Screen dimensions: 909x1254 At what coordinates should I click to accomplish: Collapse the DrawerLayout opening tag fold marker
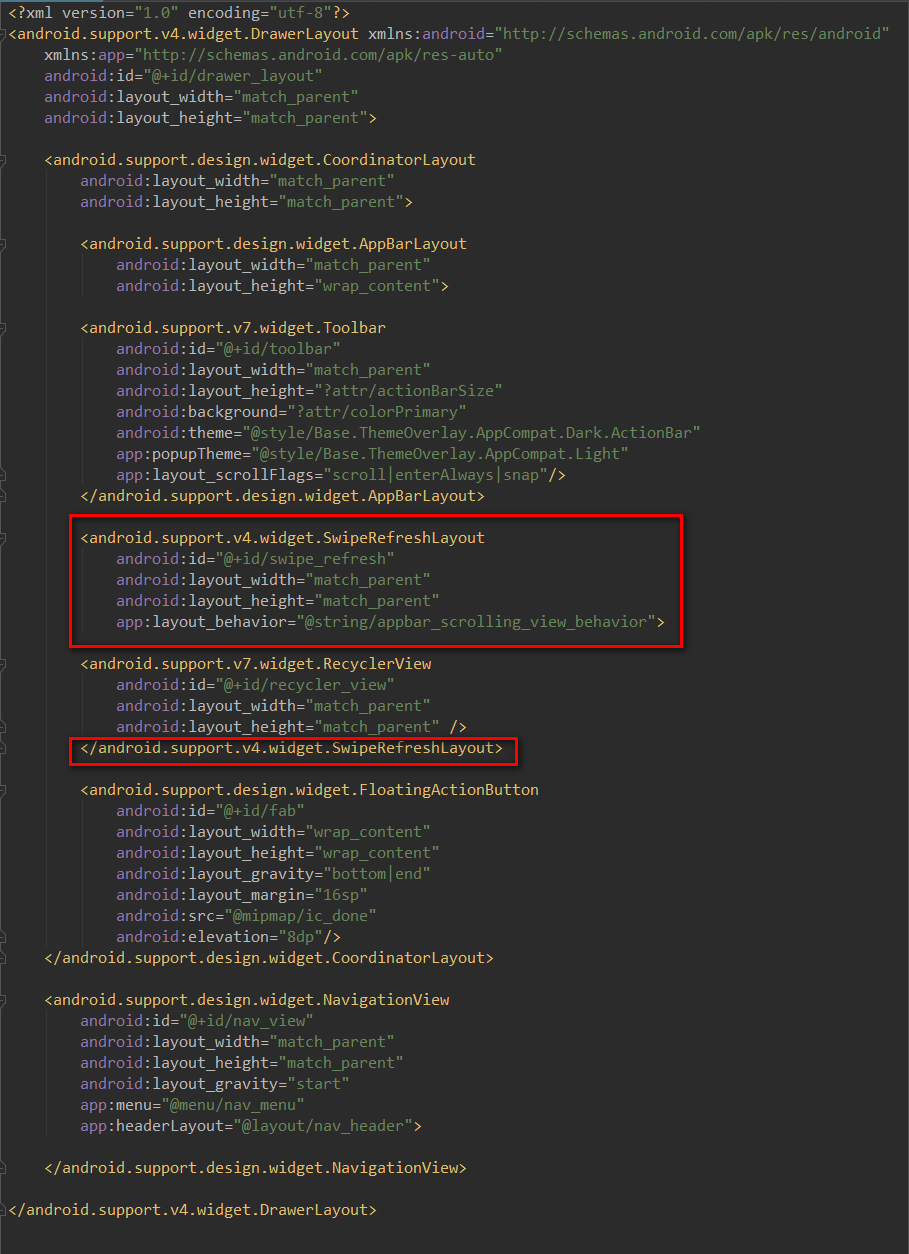coord(3,34)
